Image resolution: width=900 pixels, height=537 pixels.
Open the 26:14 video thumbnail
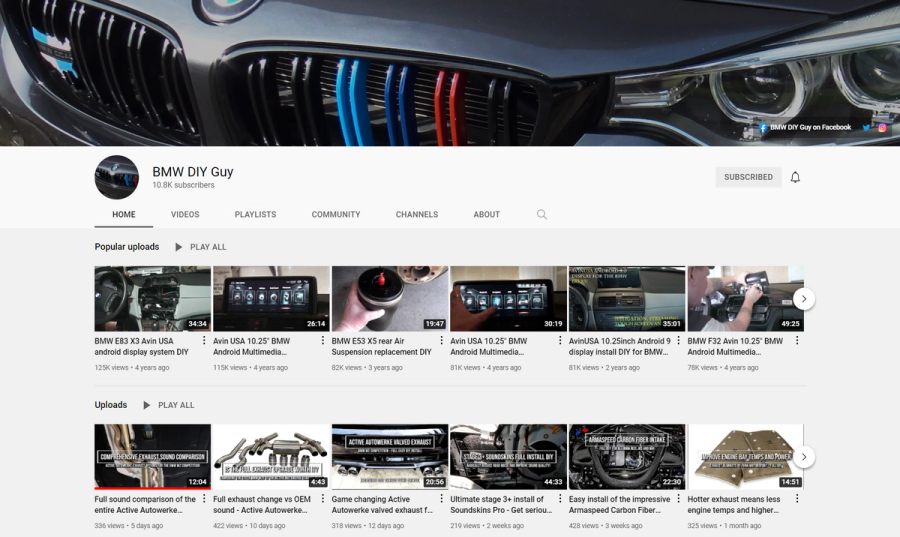271,299
